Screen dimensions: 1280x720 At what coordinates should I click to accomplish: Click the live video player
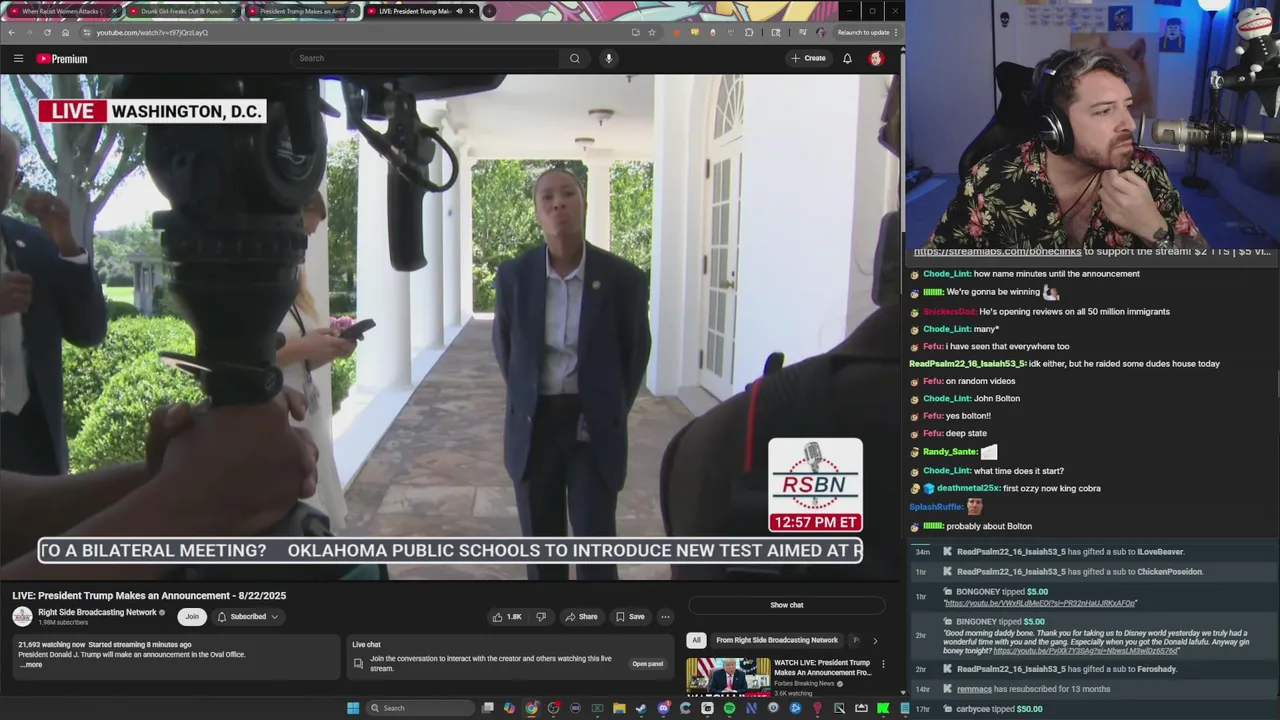[x=450, y=327]
